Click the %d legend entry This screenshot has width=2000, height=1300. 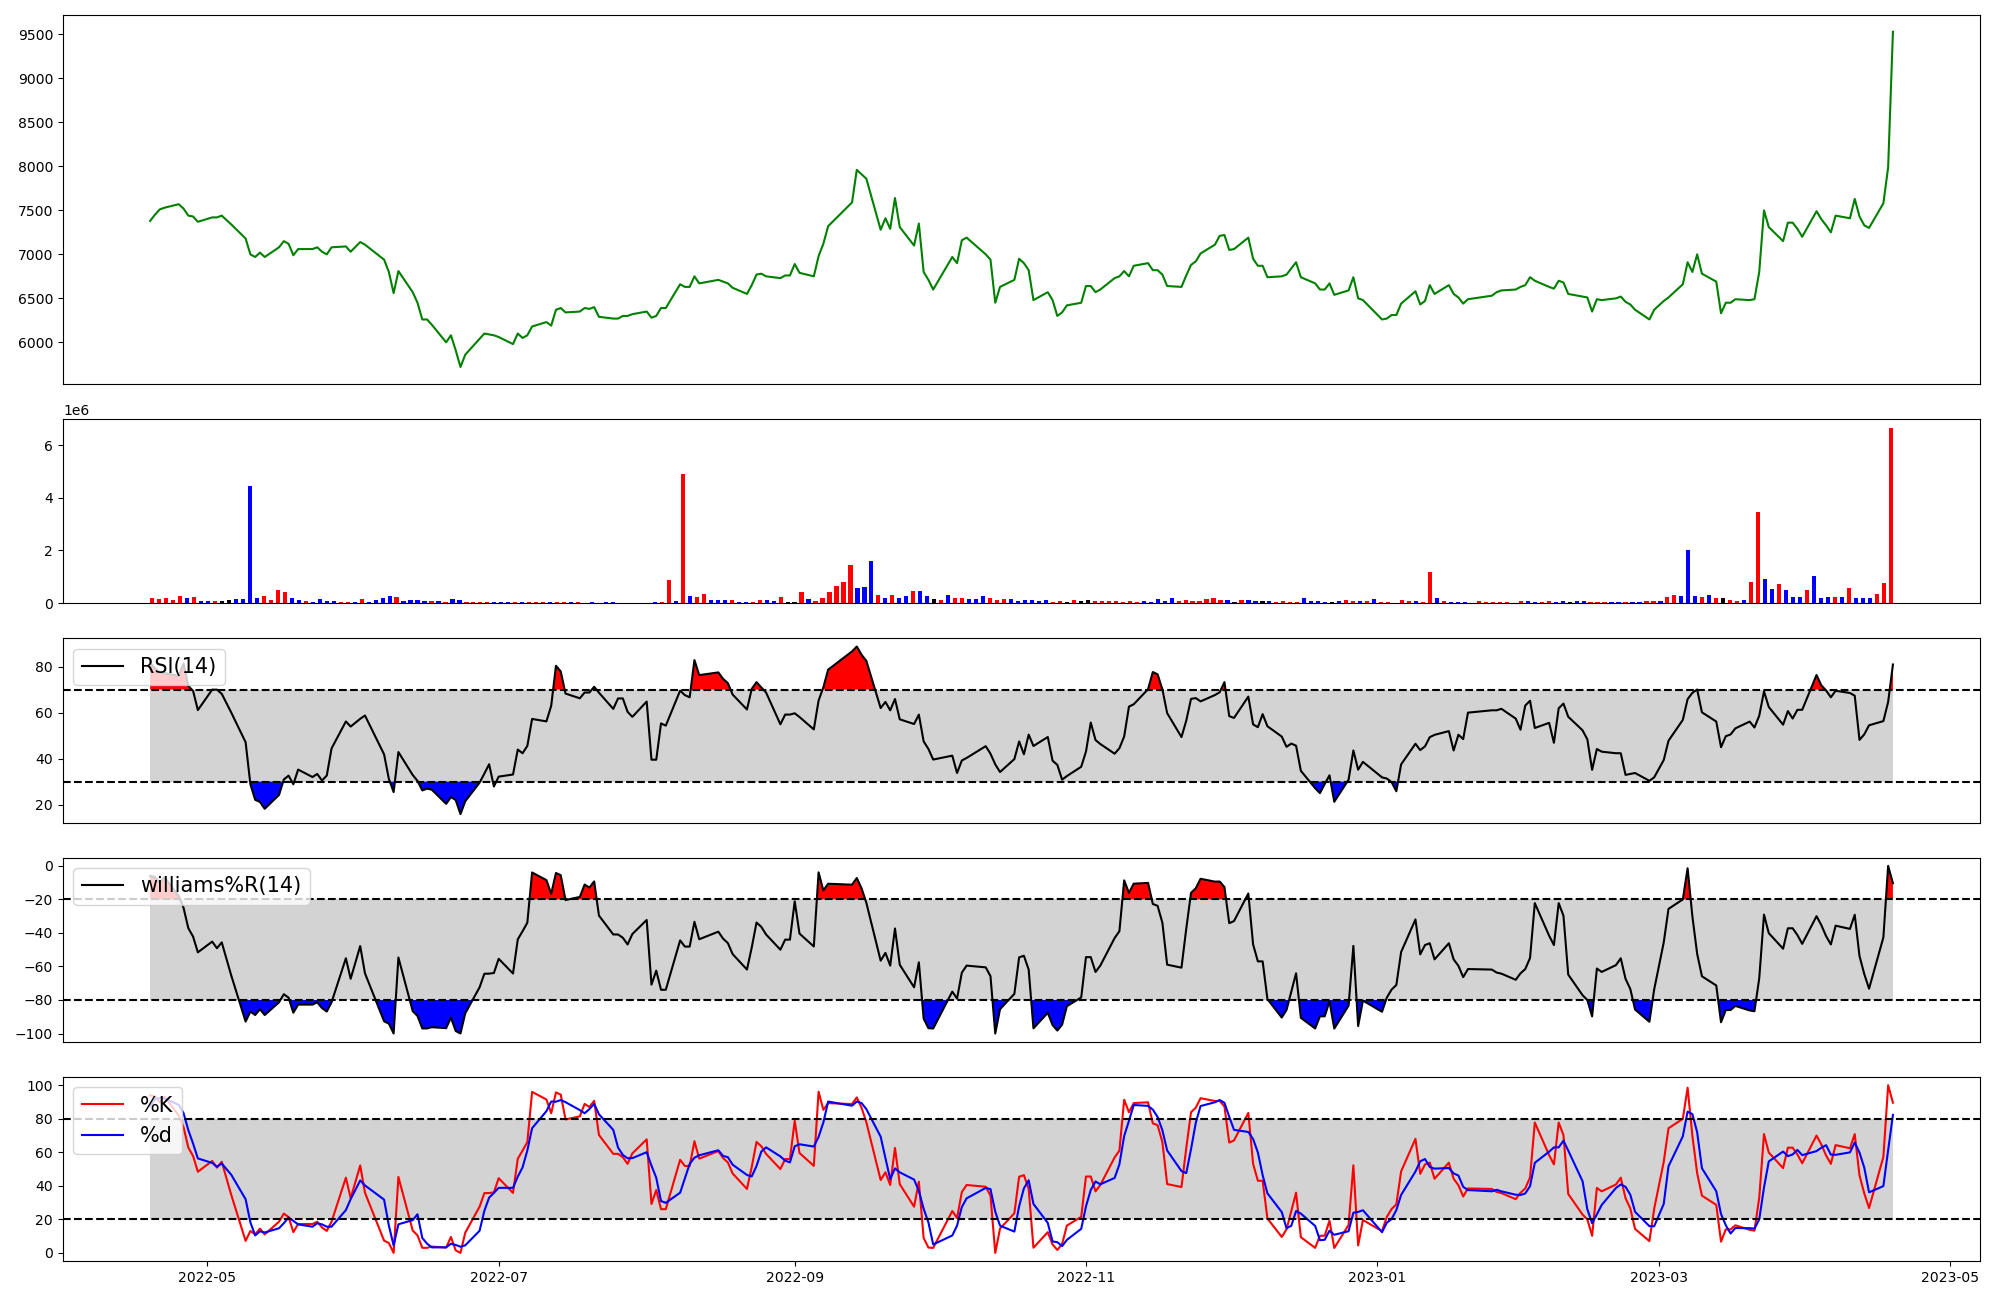(x=154, y=1135)
